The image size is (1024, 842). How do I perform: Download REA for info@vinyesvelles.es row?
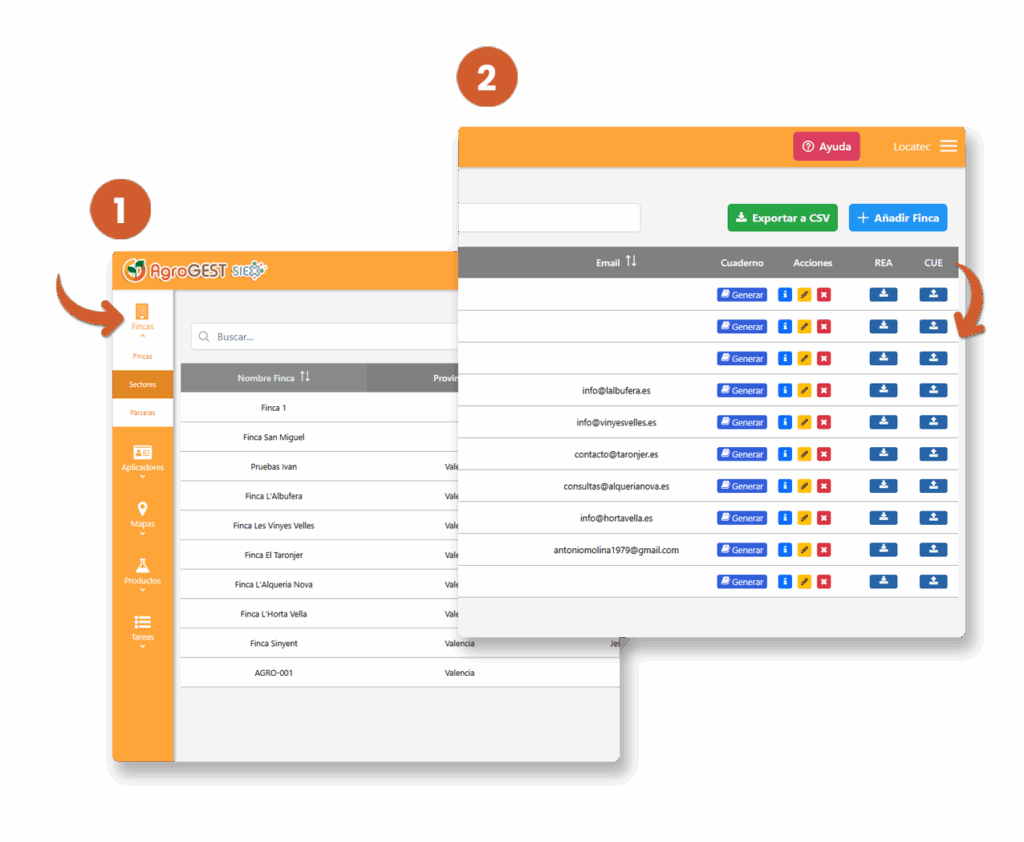click(883, 422)
